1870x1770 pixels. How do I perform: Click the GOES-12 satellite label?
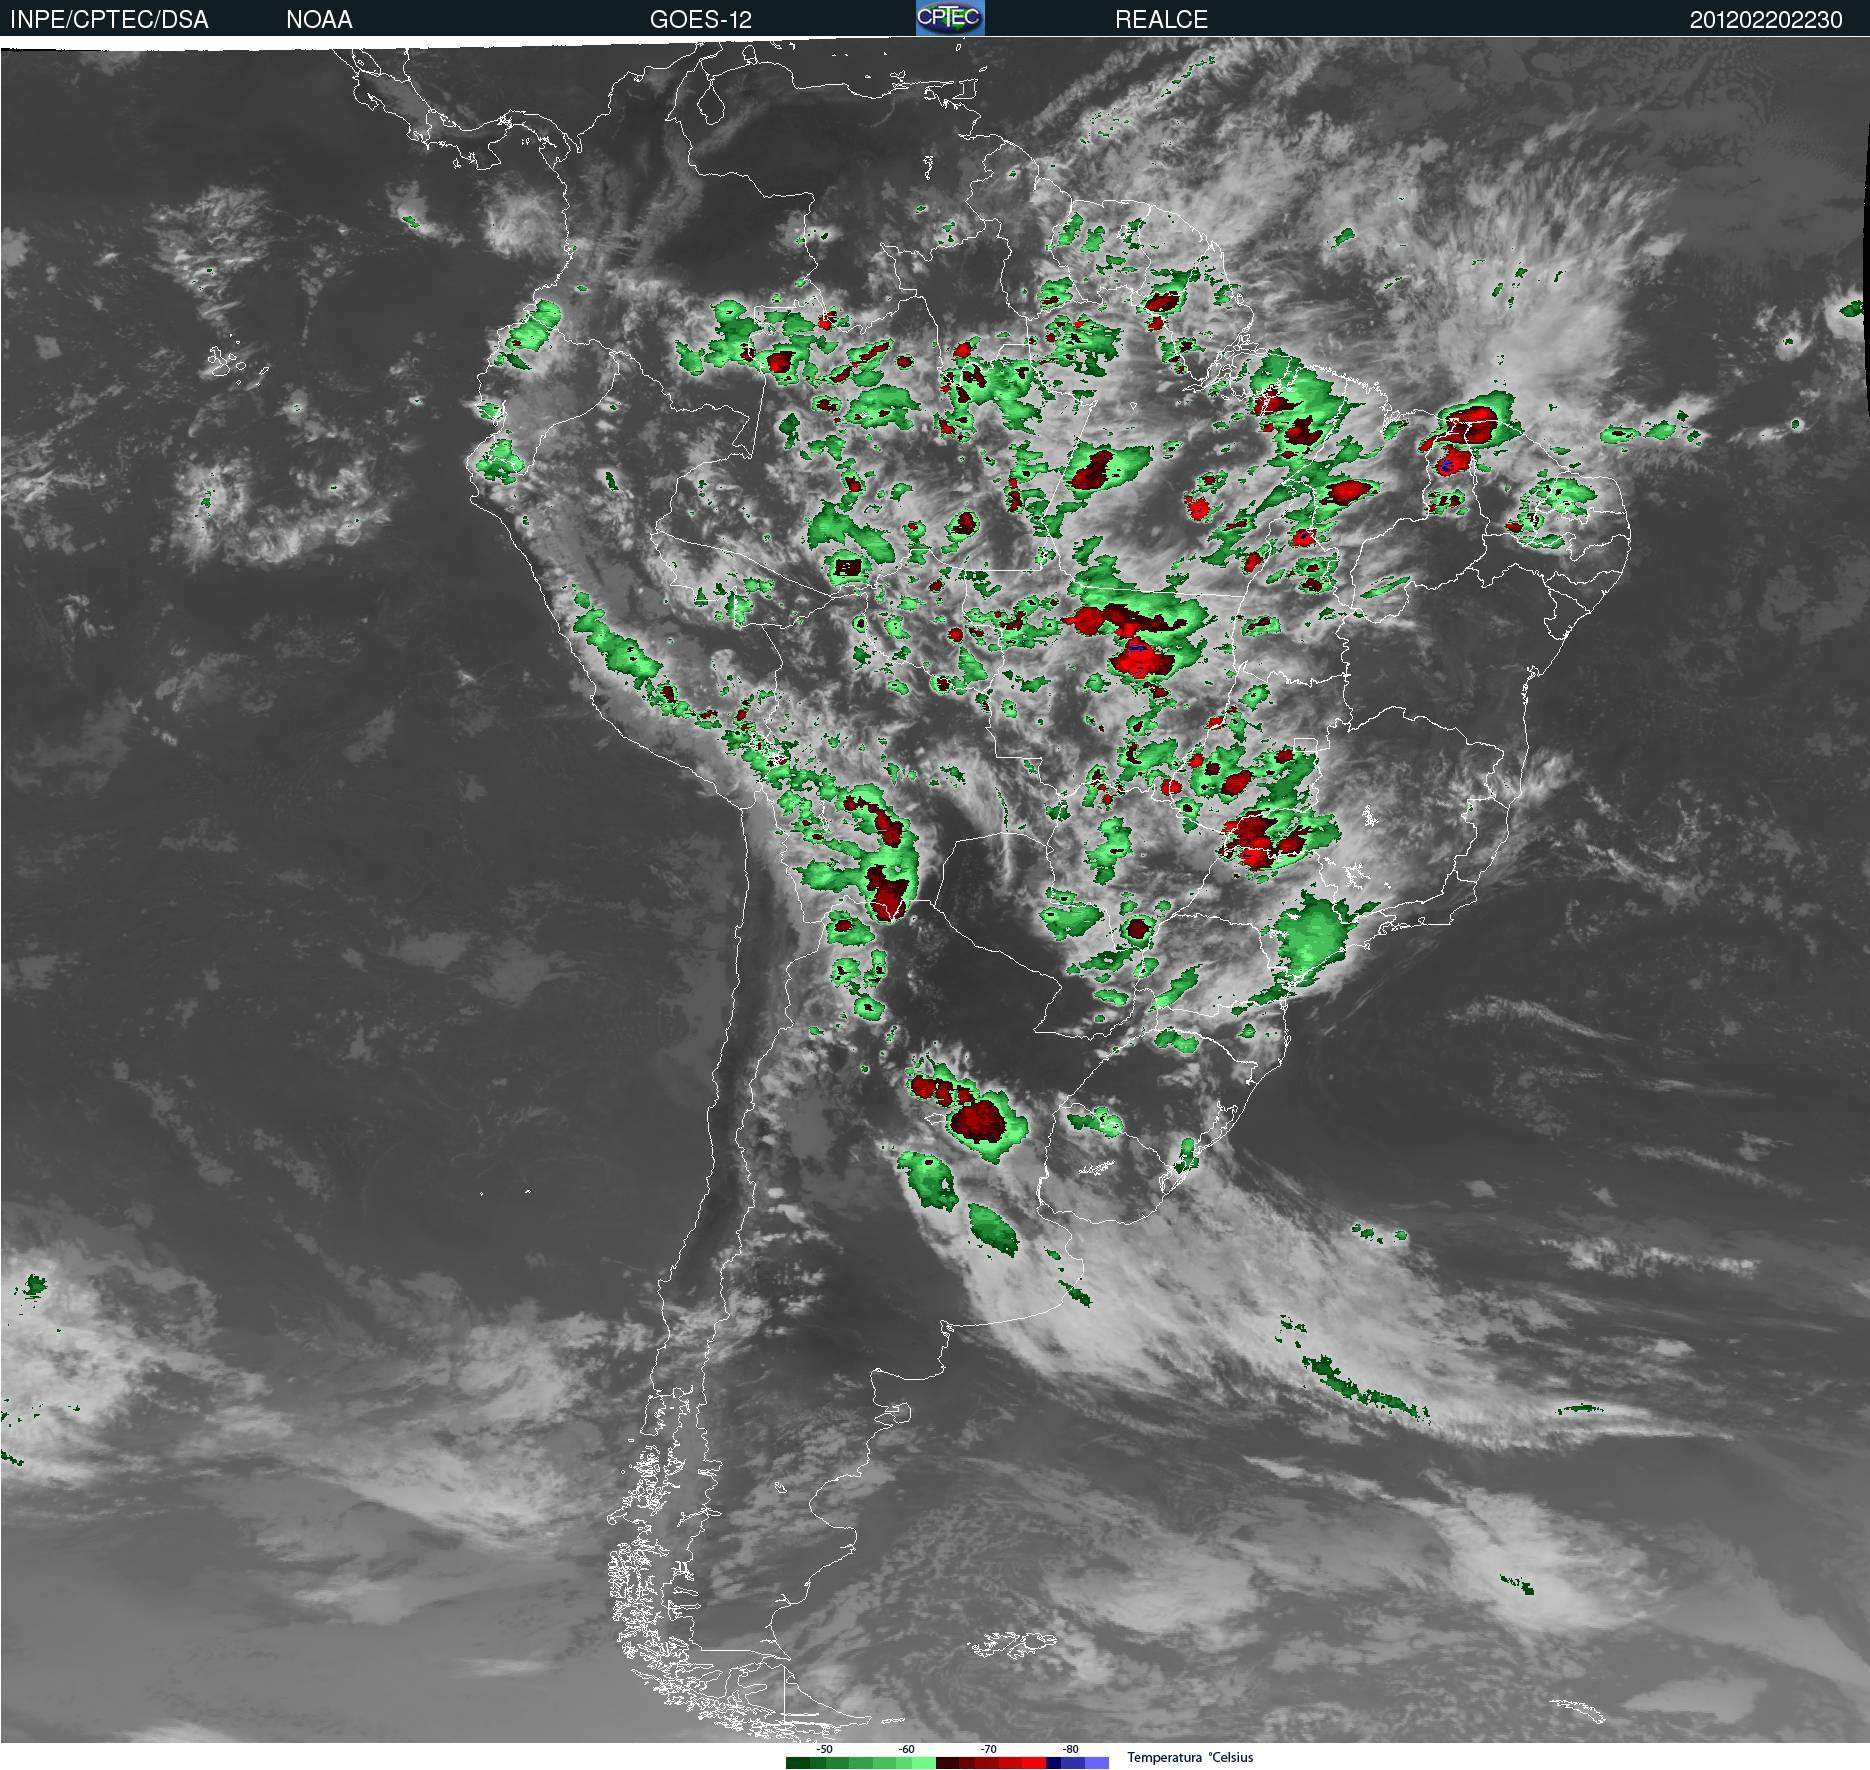click(701, 20)
